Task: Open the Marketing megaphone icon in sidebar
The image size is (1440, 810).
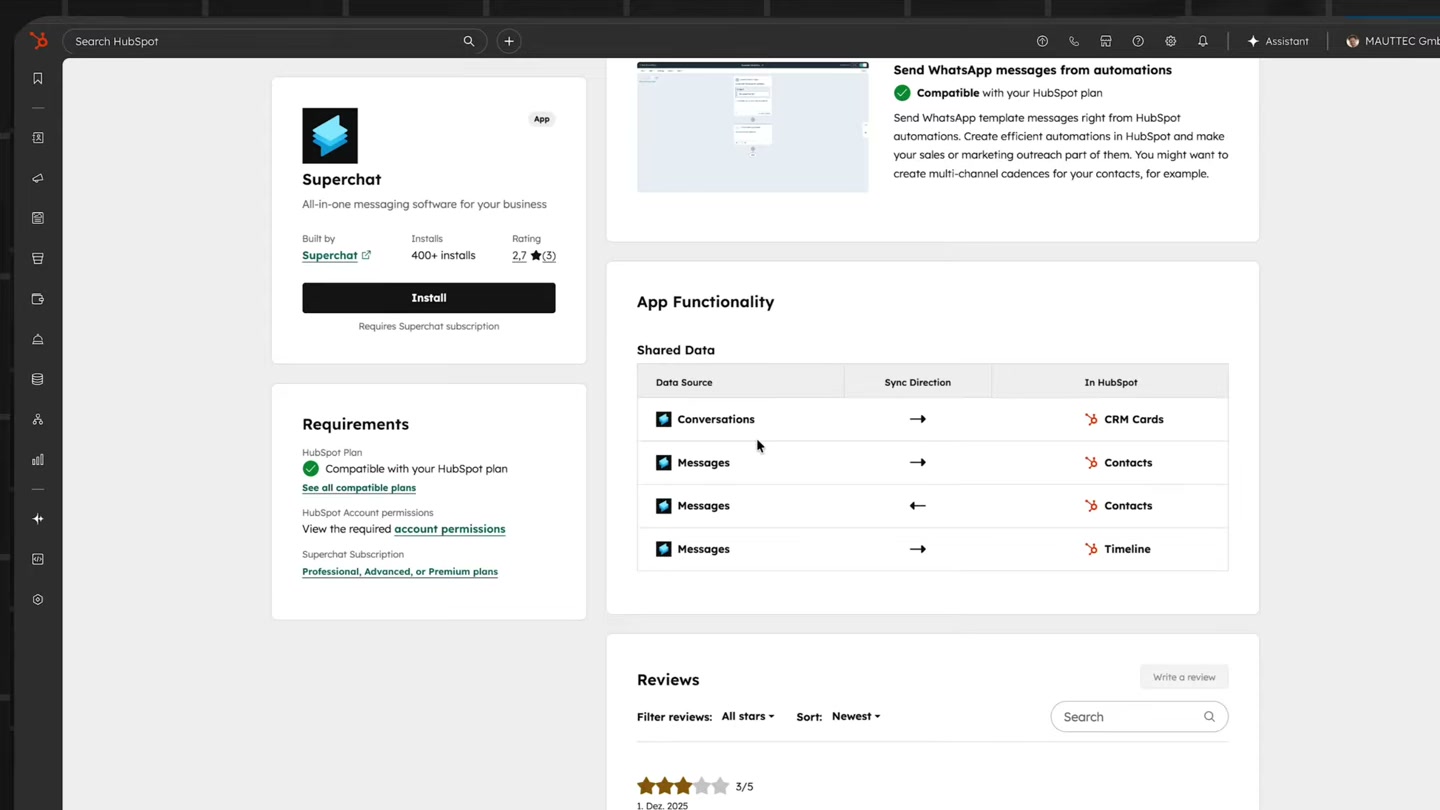Action: click(38, 178)
